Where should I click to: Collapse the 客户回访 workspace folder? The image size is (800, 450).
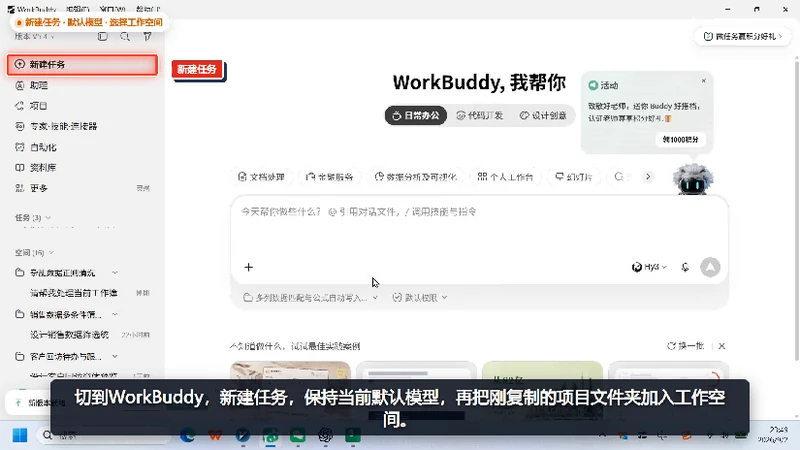point(115,356)
